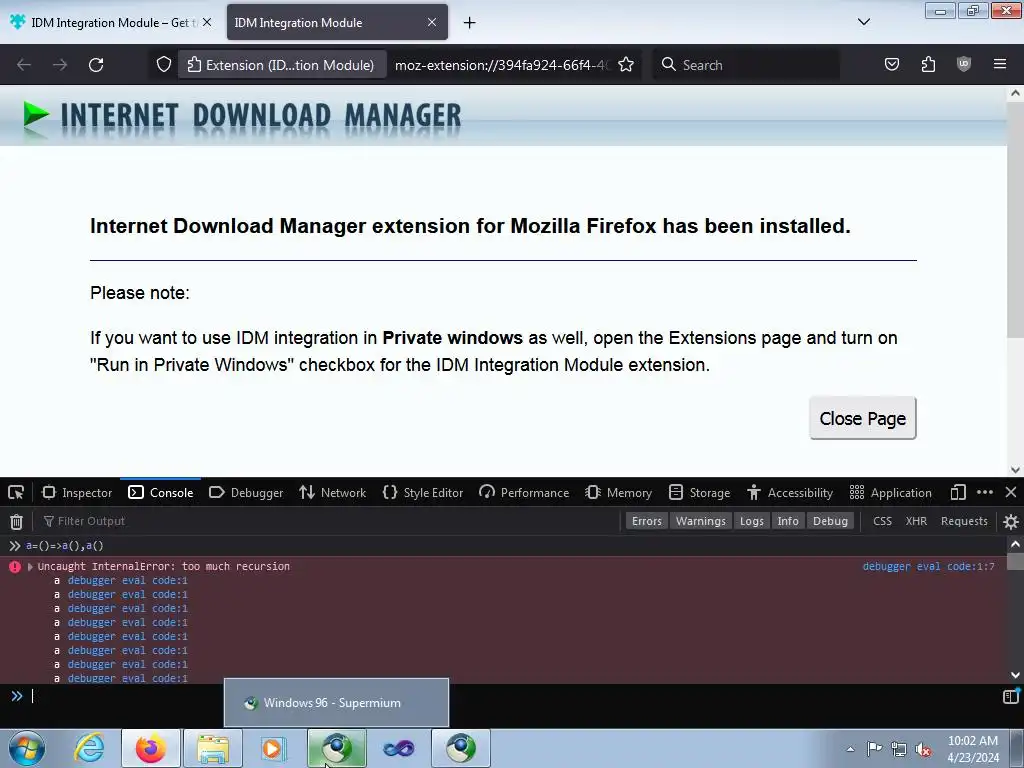This screenshot has height=768, width=1024.
Task: Toggle the XHR filter
Action: pos(916,521)
